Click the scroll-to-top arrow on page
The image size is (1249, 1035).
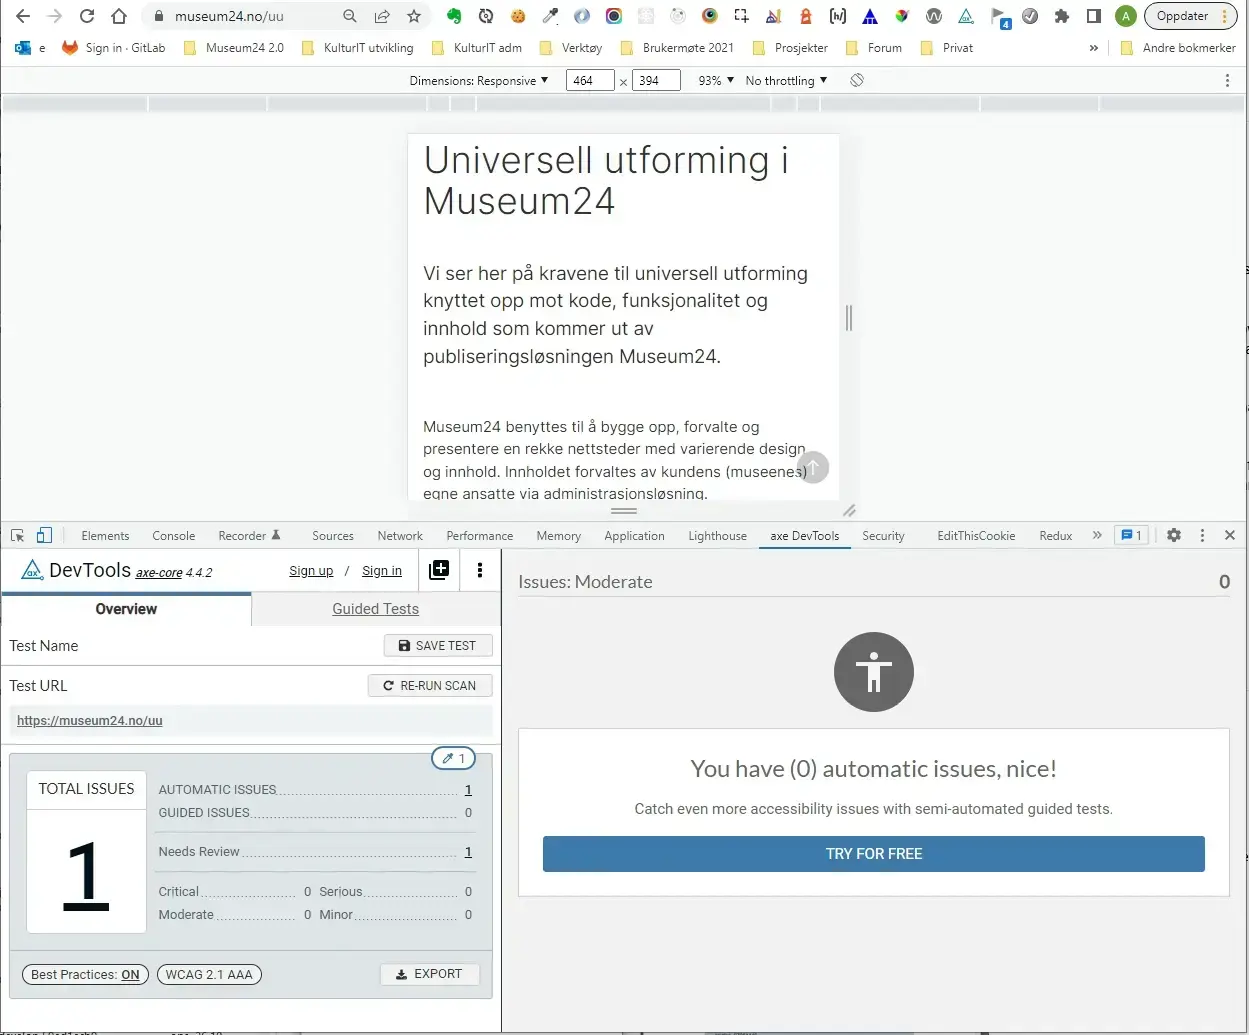tap(813, 467)
